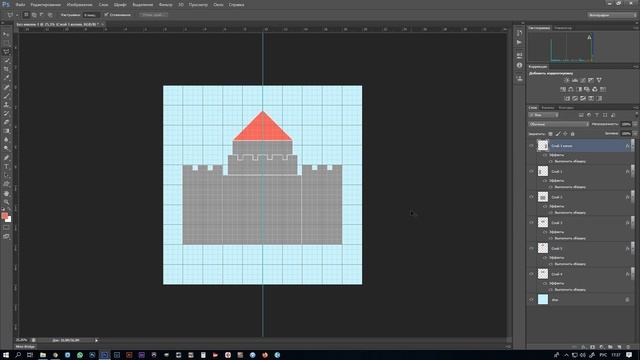Open the Windows Start button
The width and height of the screenshot is (640, 360).
click(6, 355)
